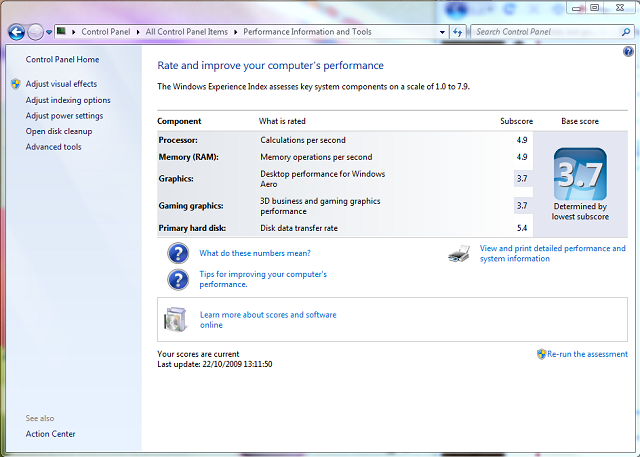Click the greyed Forward arrow button

(36, 32)
